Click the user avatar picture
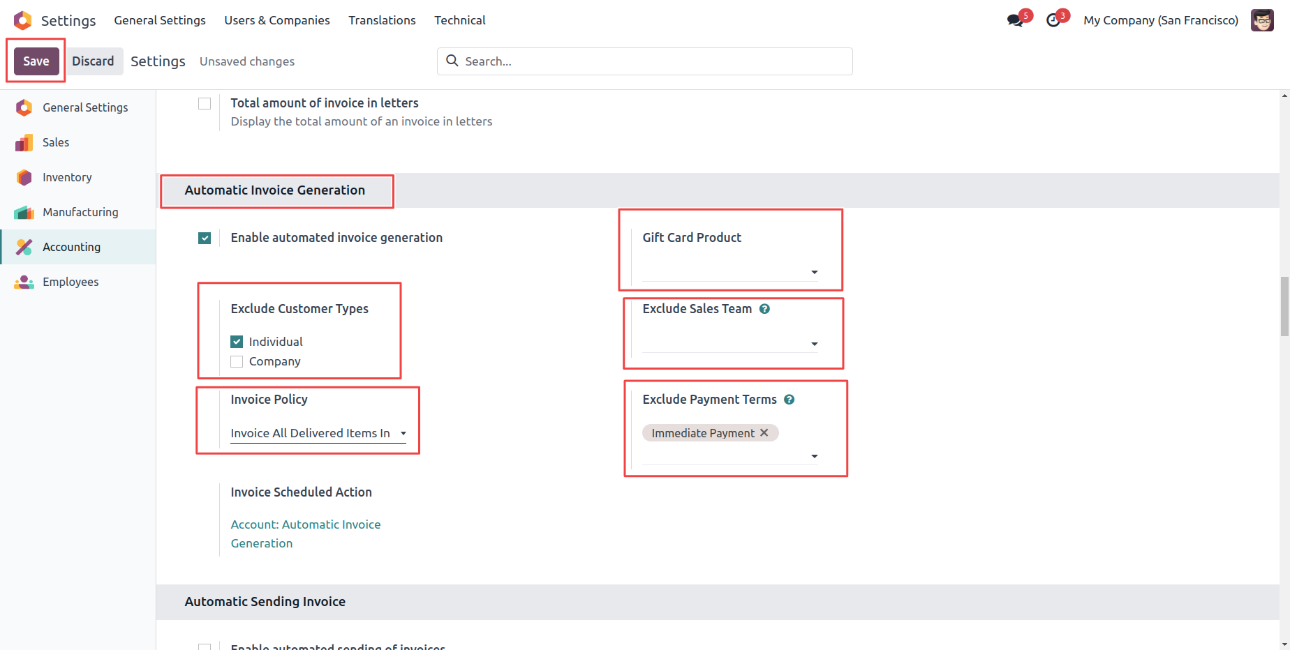 pos(1262,20)
